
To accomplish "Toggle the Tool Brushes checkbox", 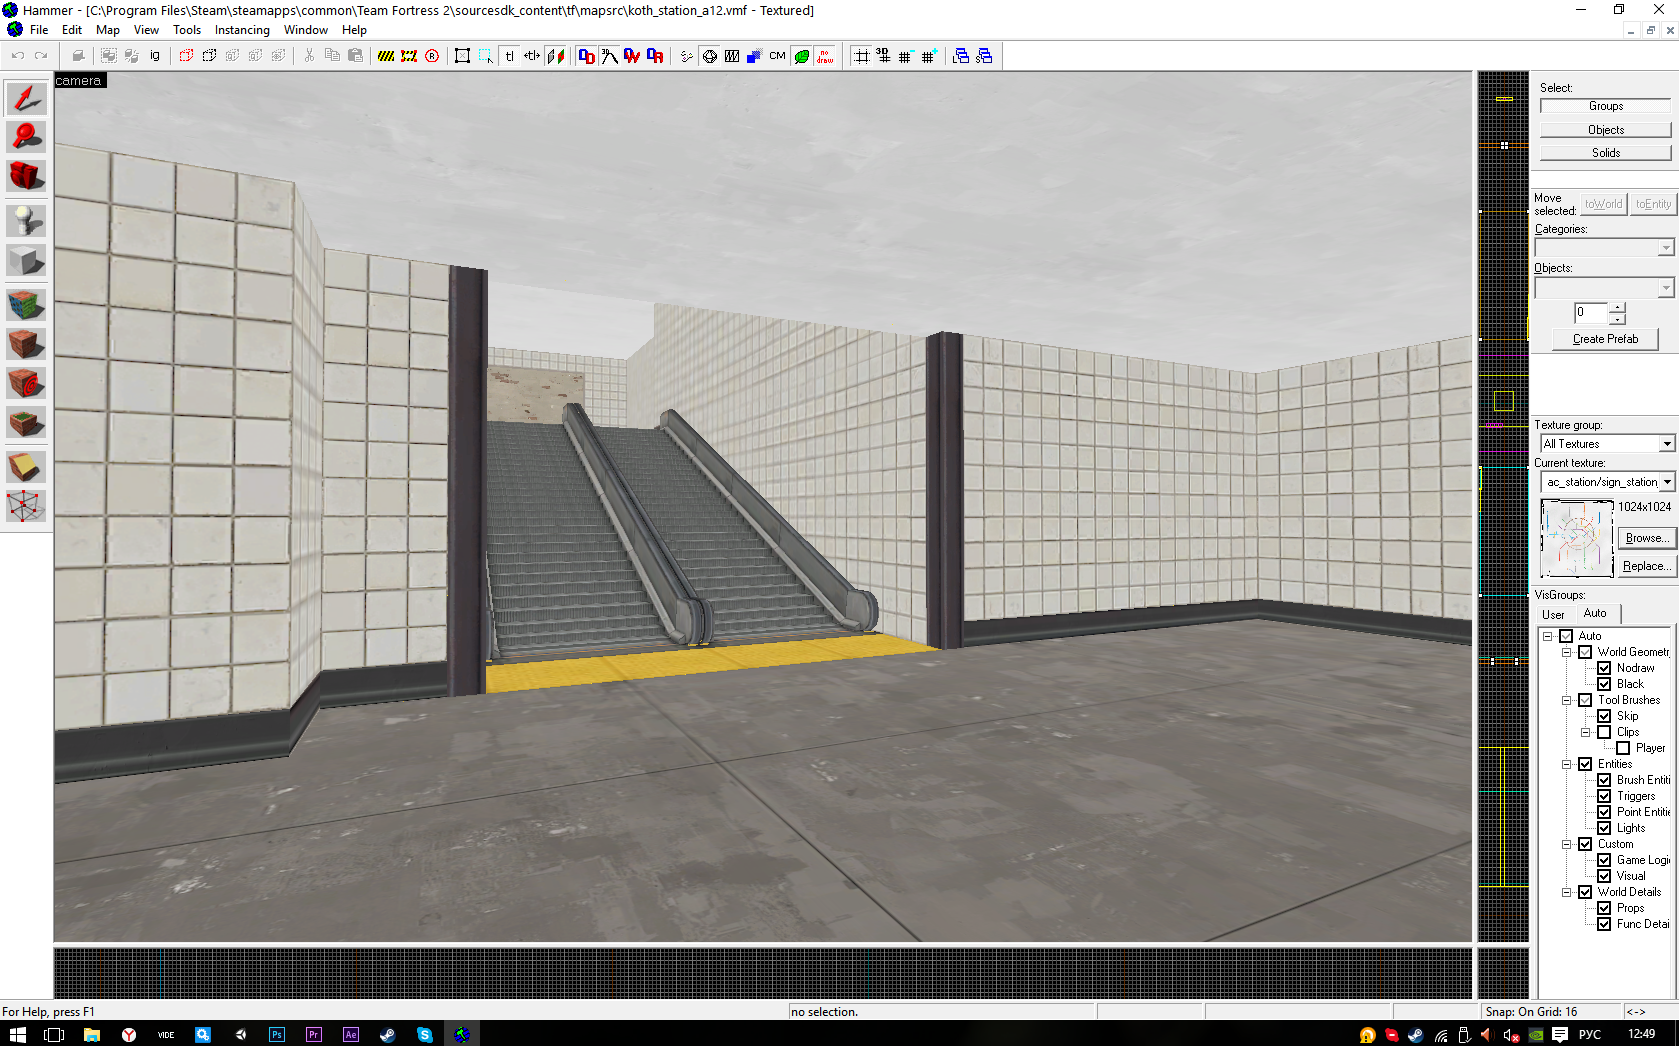I will coord(1585,700).
